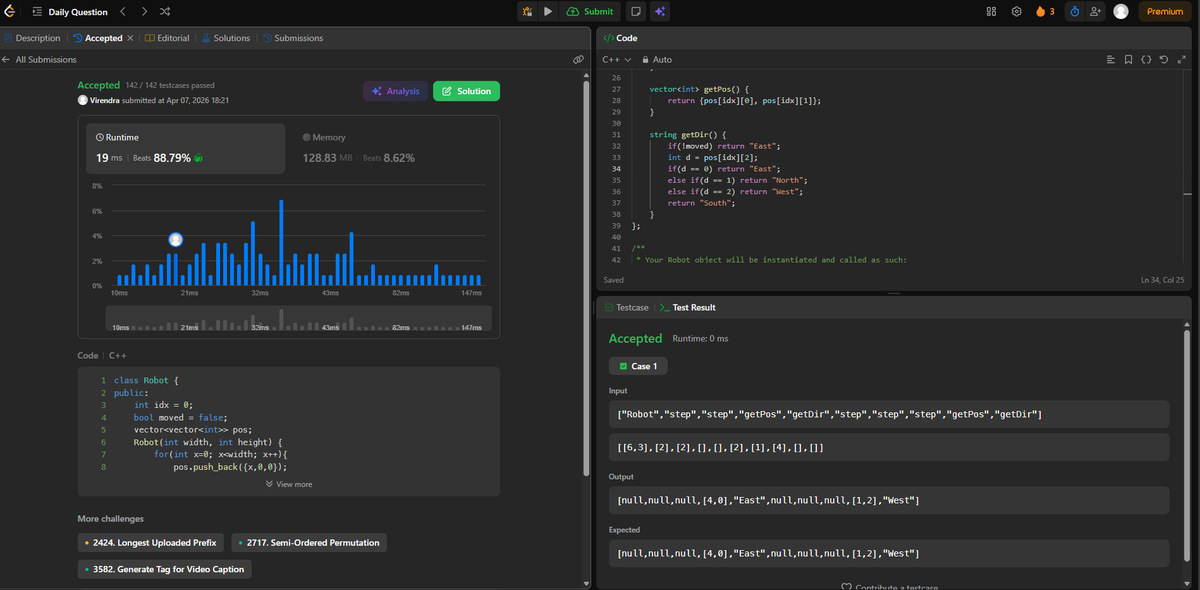The width and height of the screenshot is (1200, 590).
Task: Open the C++ language dropdown
Action: pos(615,60)
